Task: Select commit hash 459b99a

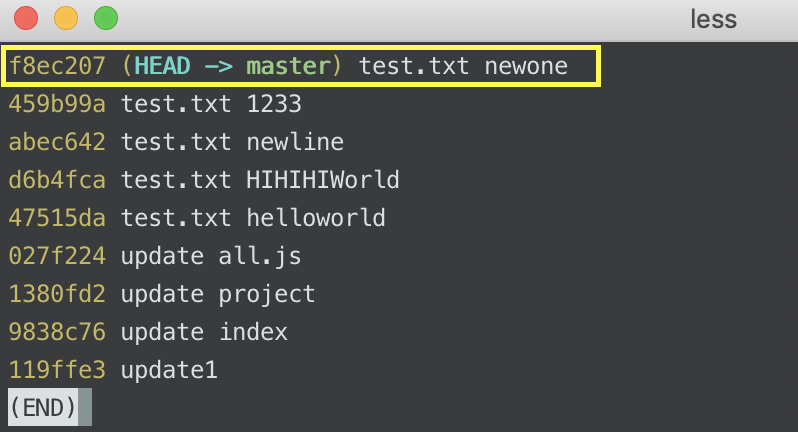Action: 57,104
